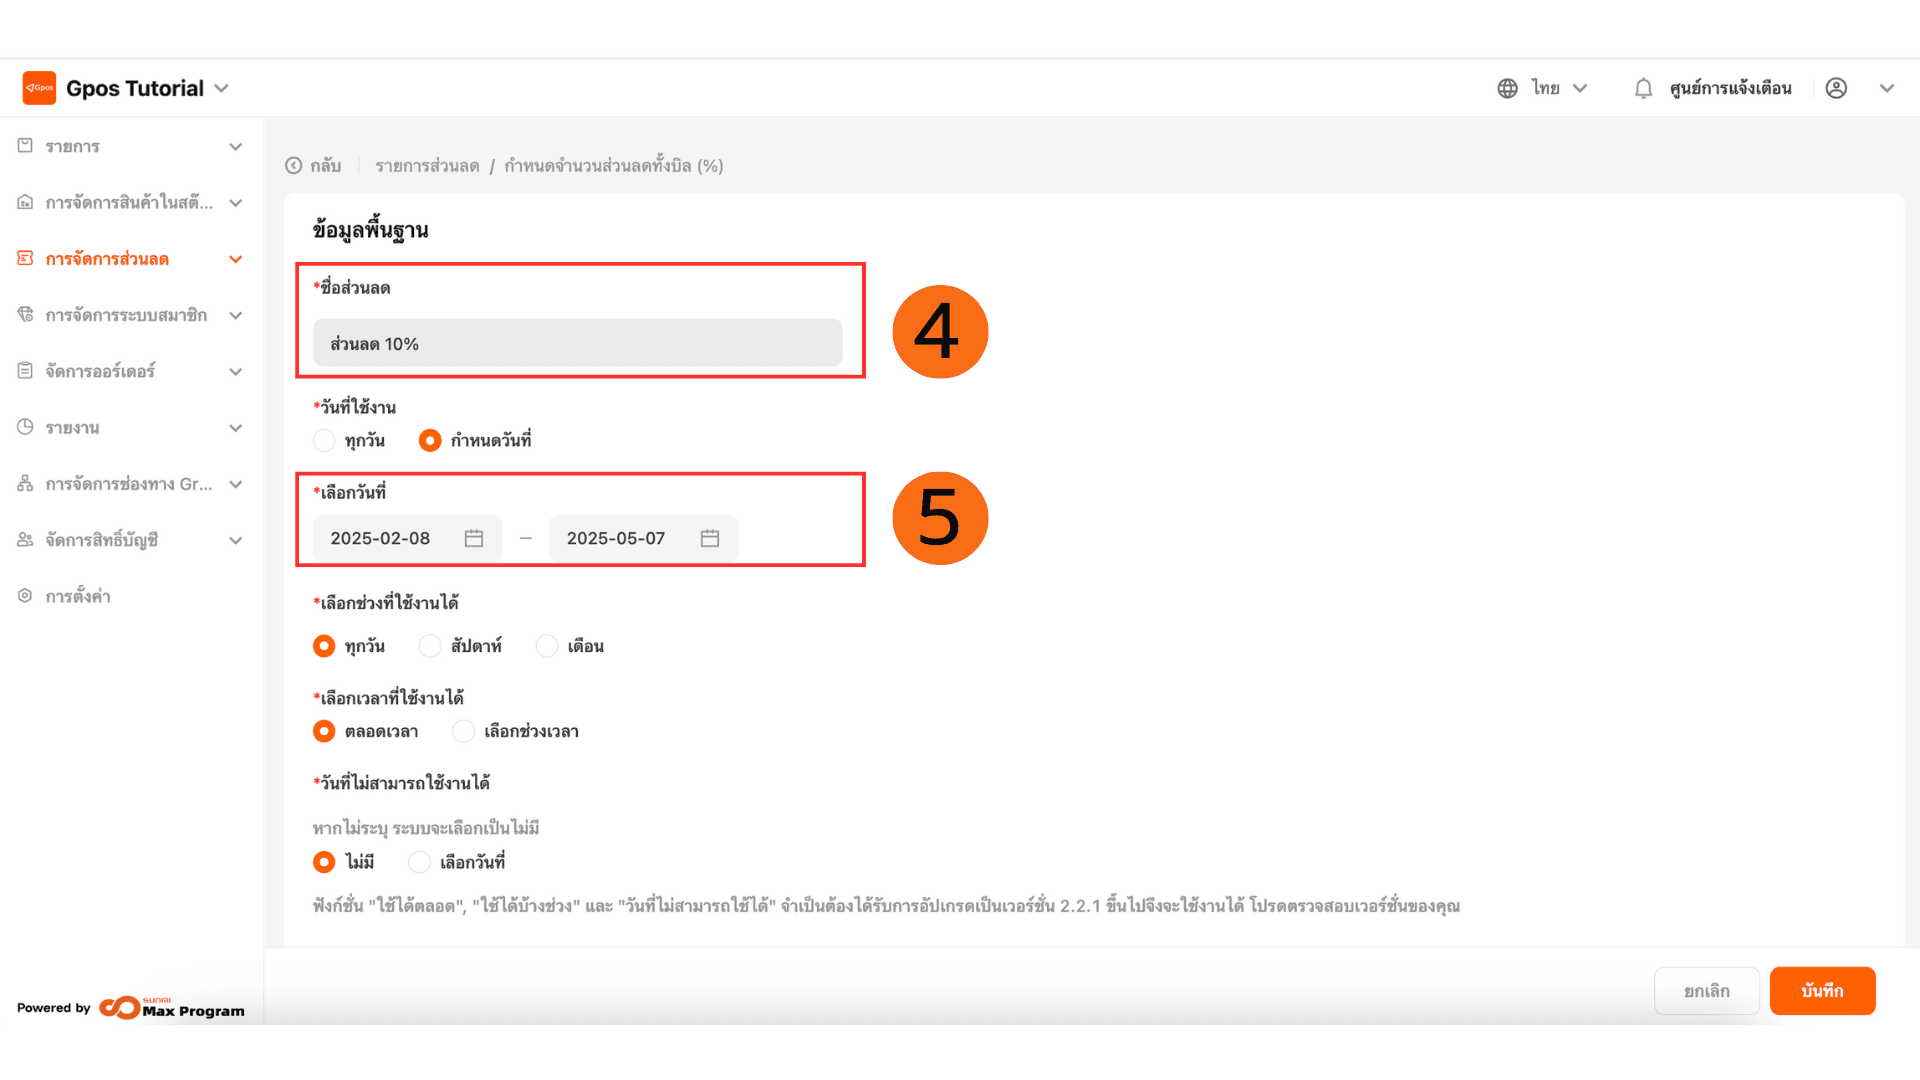1920x1080 pixels.
Task: Select the เลือกช่วงเวลา radio option
Action: pyautogui.click(x=463, y=731)
